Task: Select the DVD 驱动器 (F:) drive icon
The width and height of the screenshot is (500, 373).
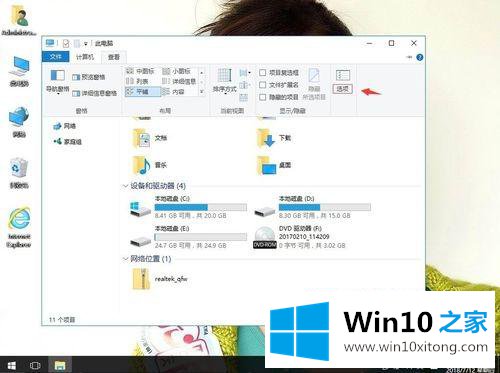Action: 265,237
